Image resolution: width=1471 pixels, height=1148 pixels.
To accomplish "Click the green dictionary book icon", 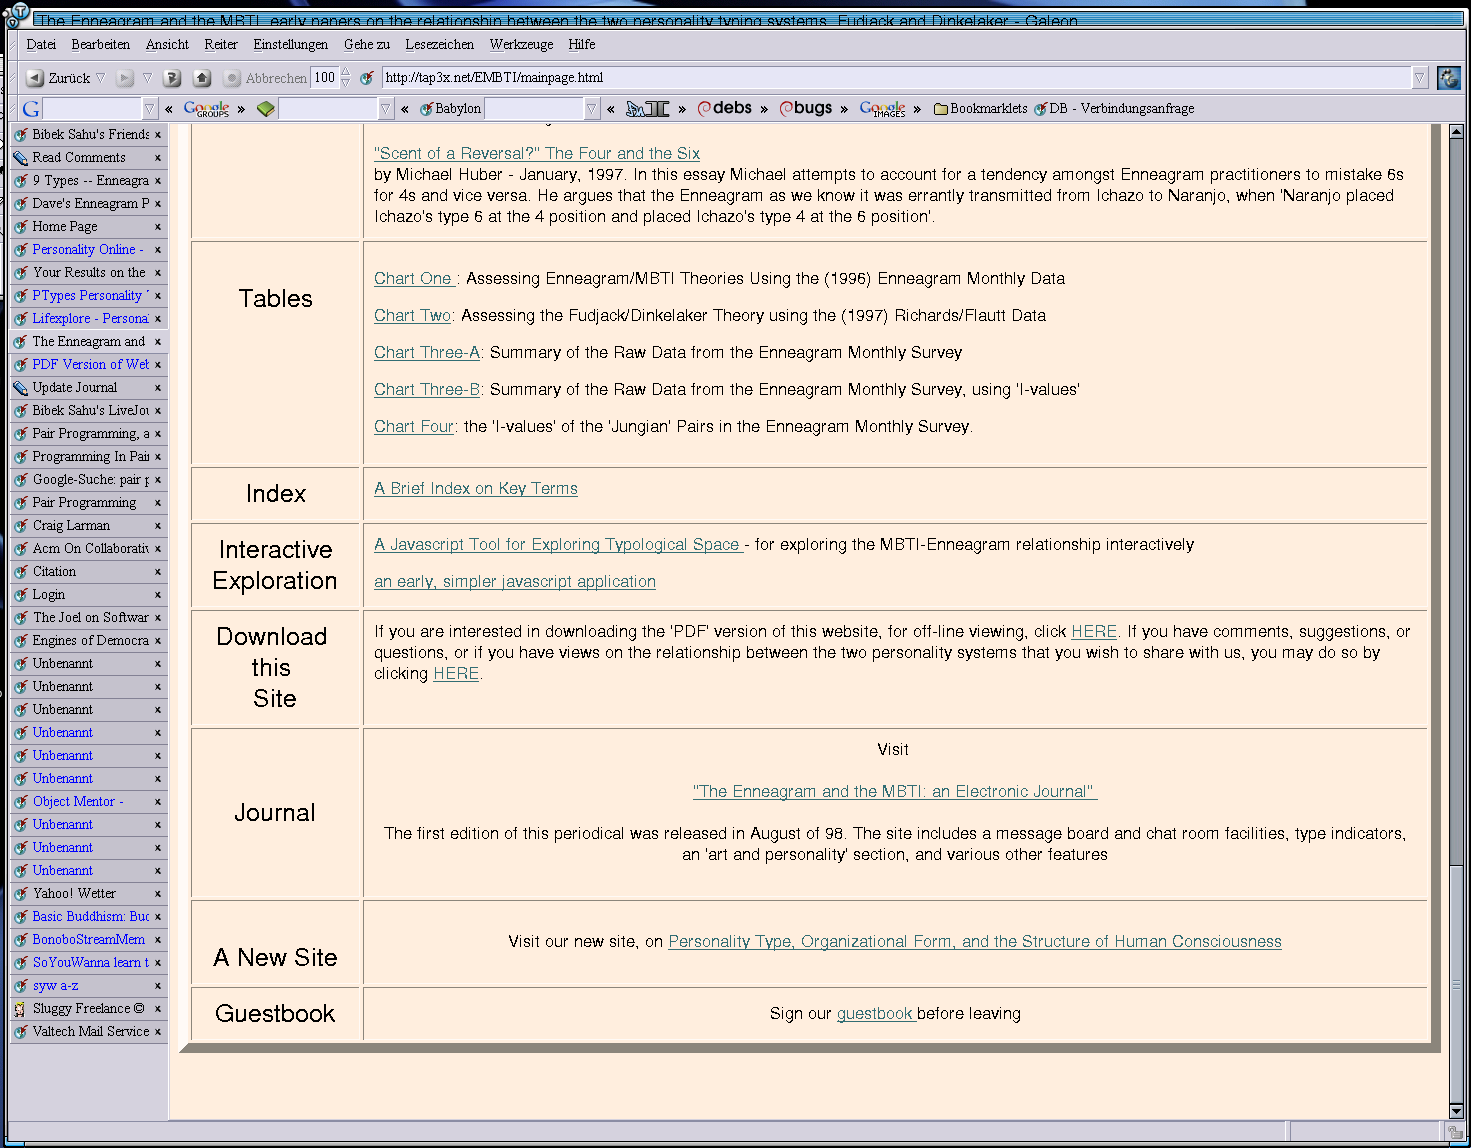I will [265, 109].
